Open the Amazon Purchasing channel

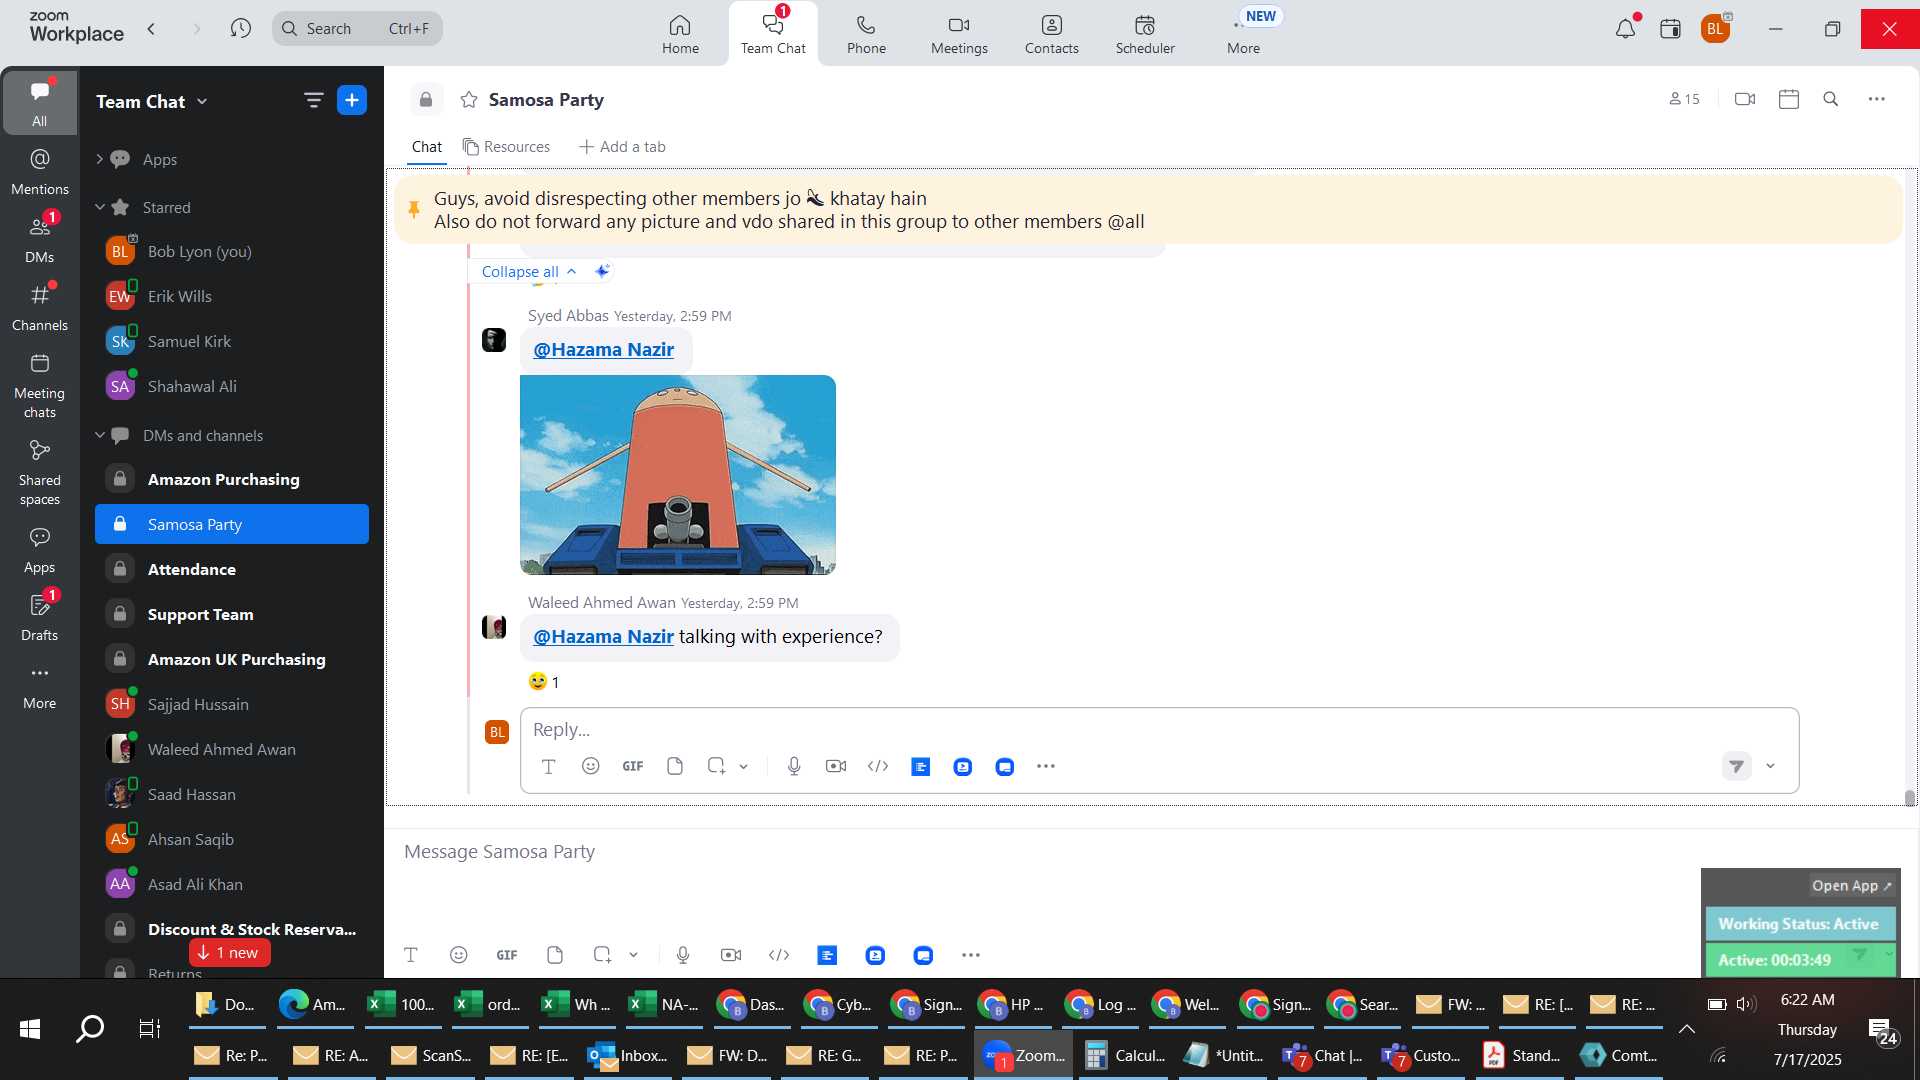232,479
